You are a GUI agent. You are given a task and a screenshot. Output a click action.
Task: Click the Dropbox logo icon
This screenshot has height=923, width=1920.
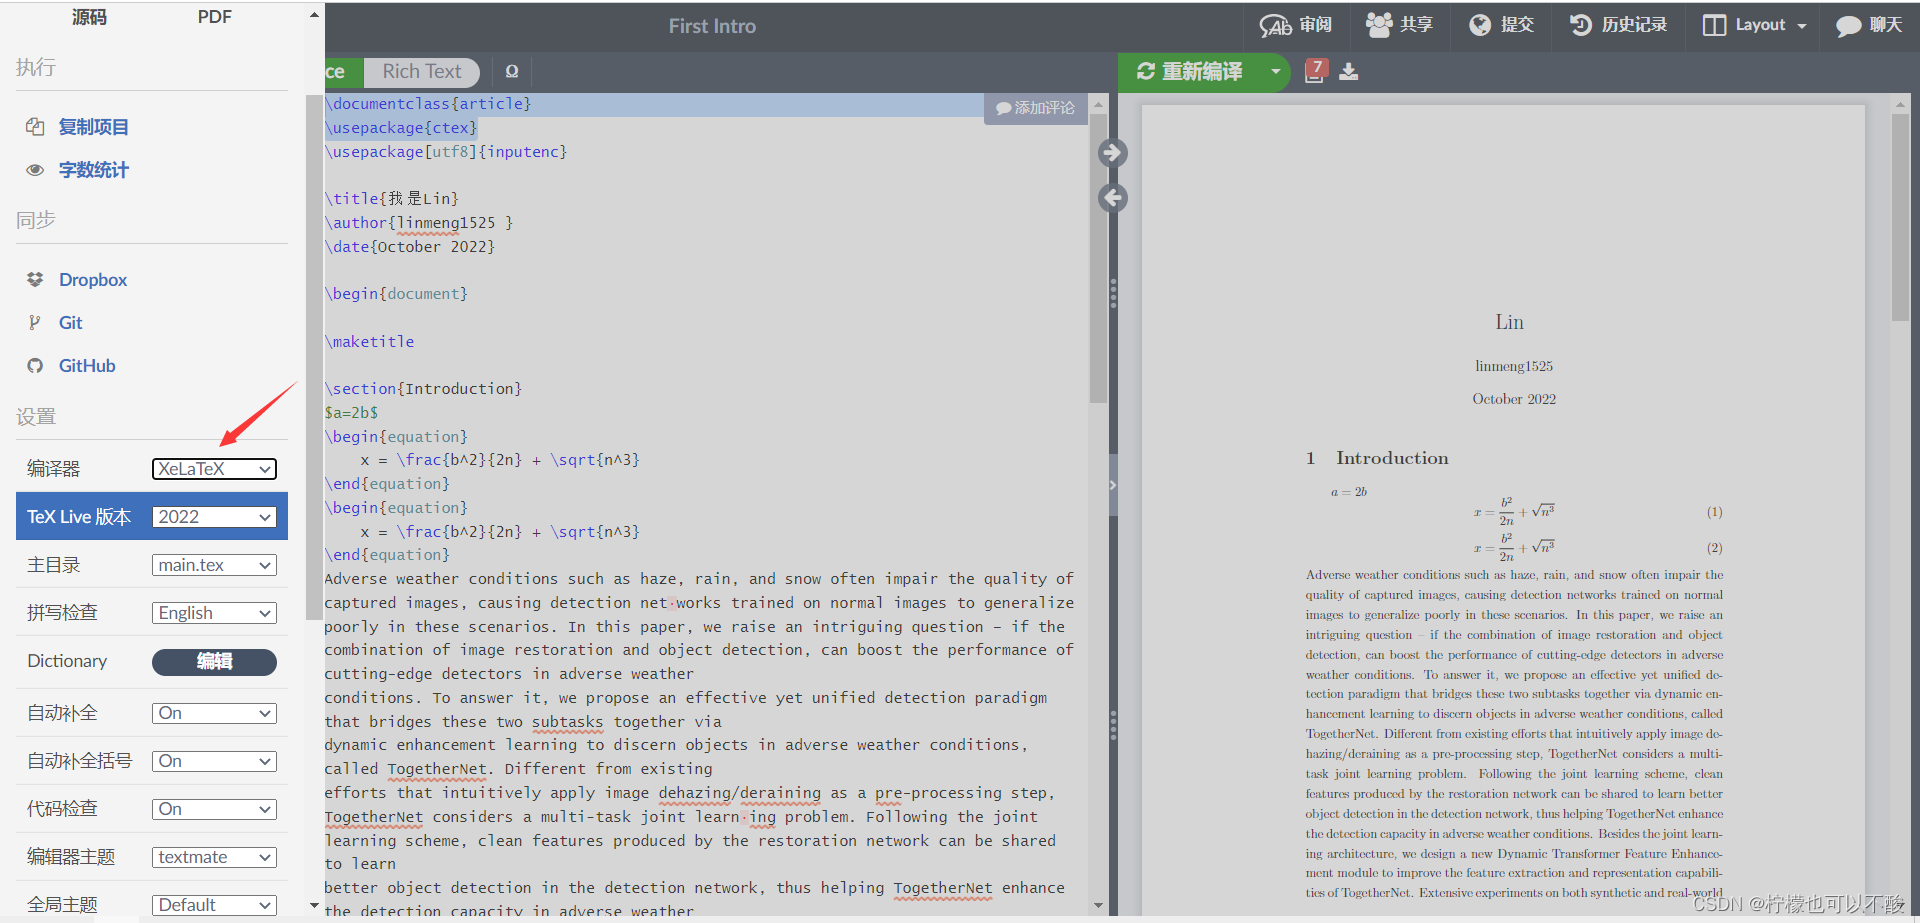click(35, 280)
